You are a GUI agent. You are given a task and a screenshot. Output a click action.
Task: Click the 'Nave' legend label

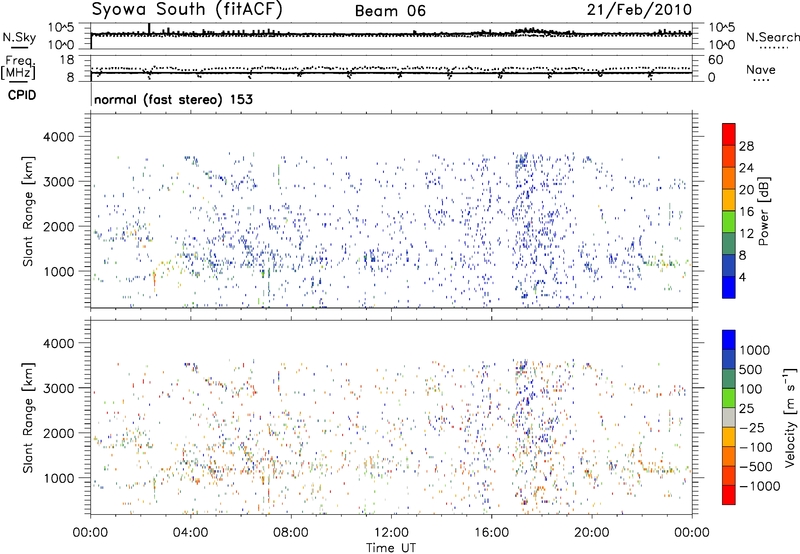point(761,69)
